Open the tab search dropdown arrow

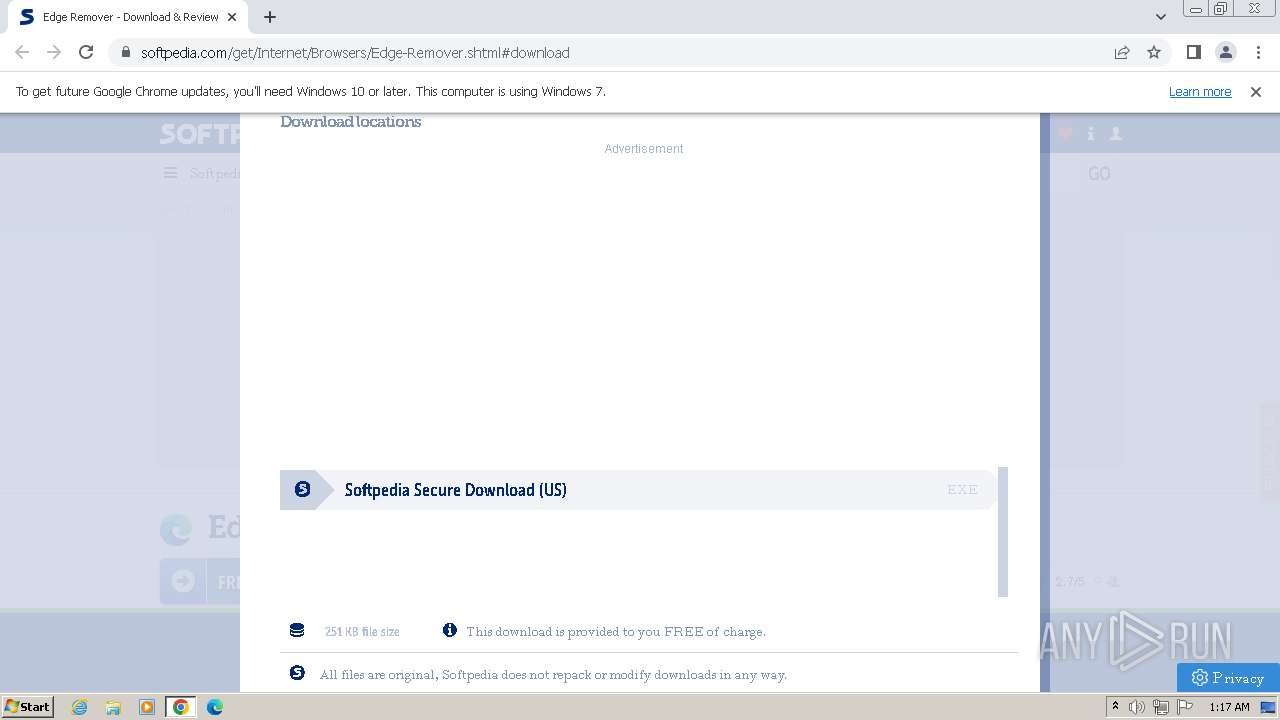tap(1161, 17)
